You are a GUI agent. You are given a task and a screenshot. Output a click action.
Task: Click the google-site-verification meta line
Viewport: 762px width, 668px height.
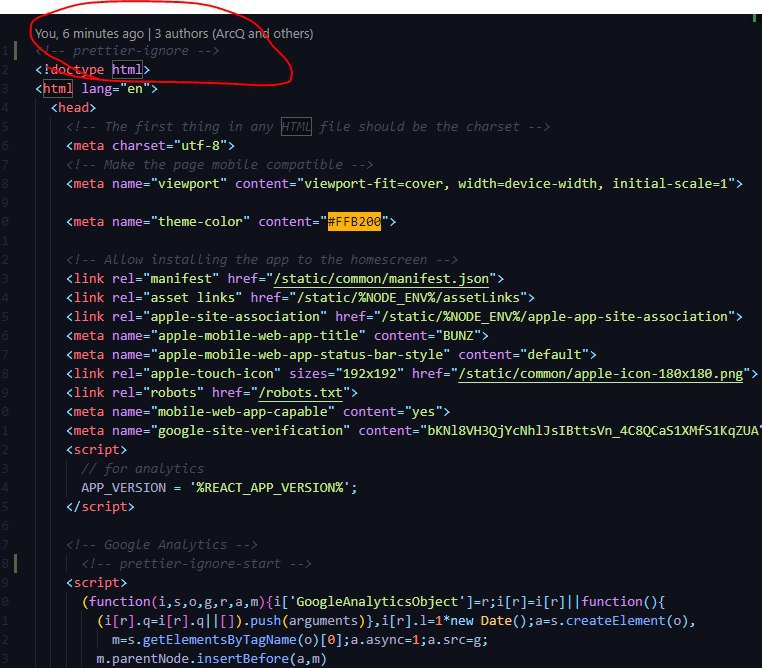(413, 430)
